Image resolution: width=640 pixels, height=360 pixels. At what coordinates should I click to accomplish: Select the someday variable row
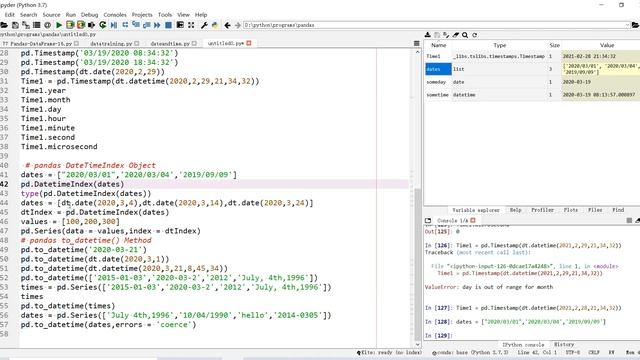[532, 82]
